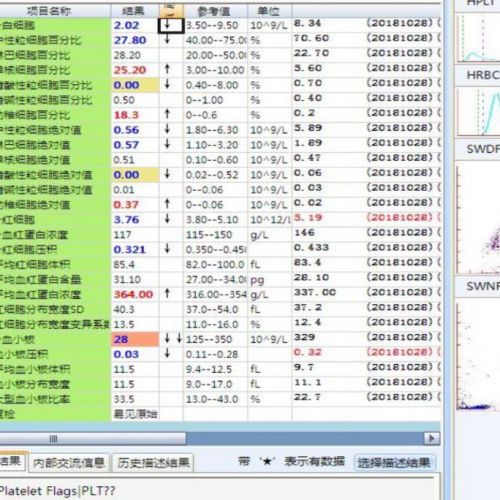Click the unit pg in the 31.10 row
The width and height of the screenshot is (500, 500).
[257, 280]
